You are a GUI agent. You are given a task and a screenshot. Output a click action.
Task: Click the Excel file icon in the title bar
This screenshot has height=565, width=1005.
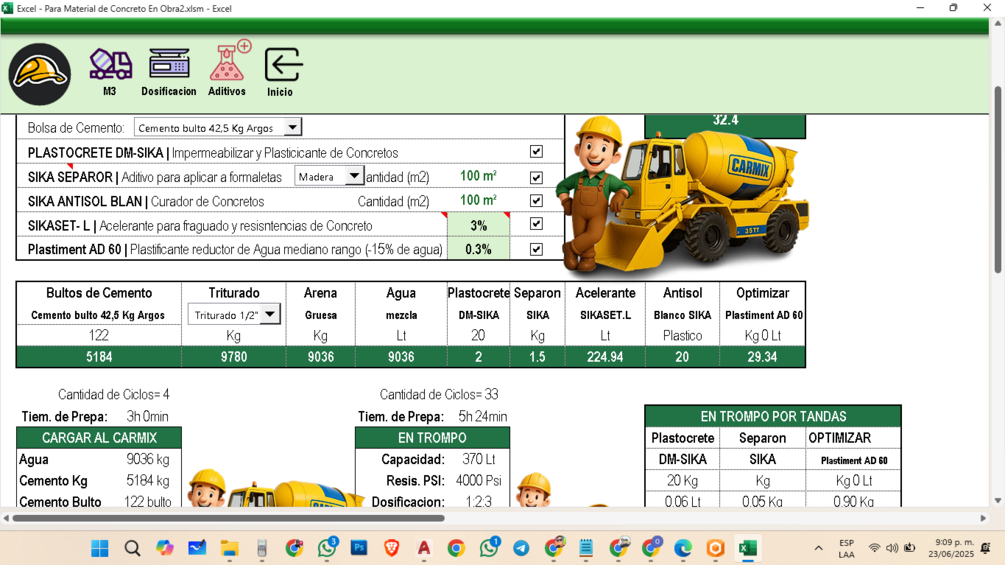7,8
